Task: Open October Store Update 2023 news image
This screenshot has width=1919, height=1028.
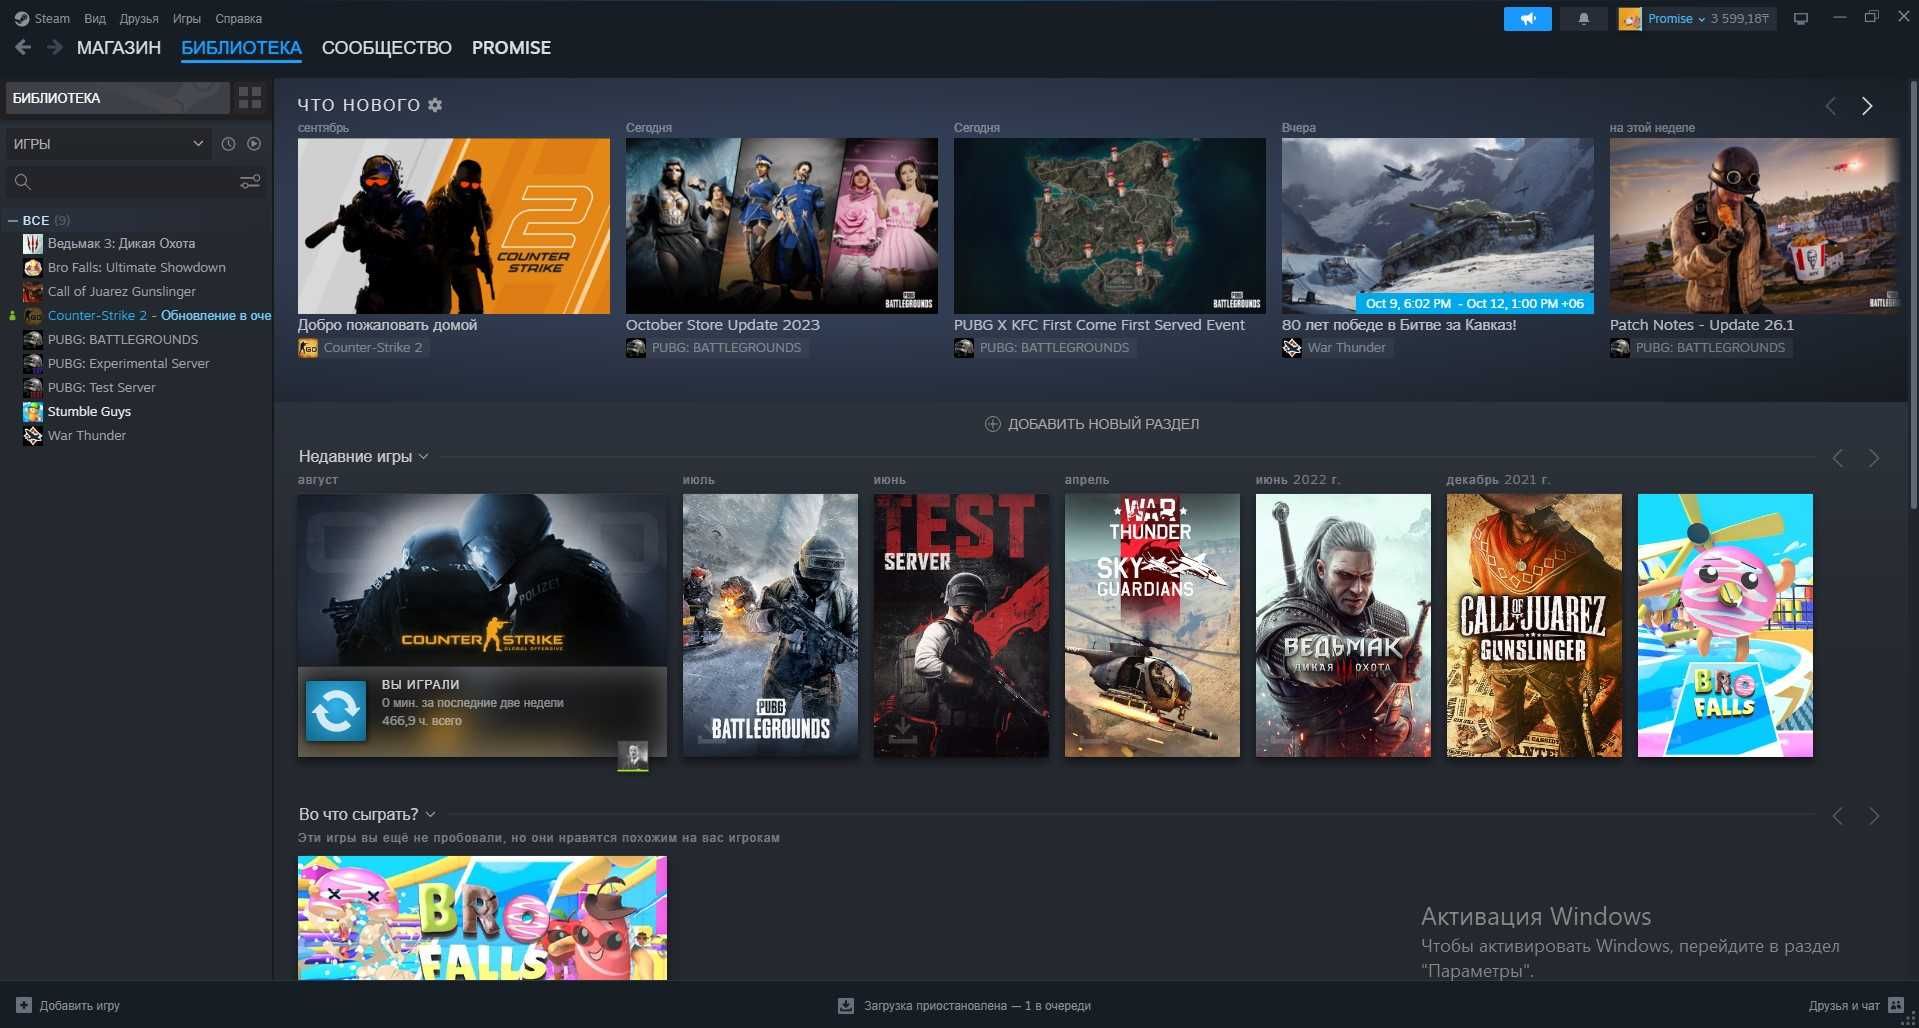Action: (781, 226)
